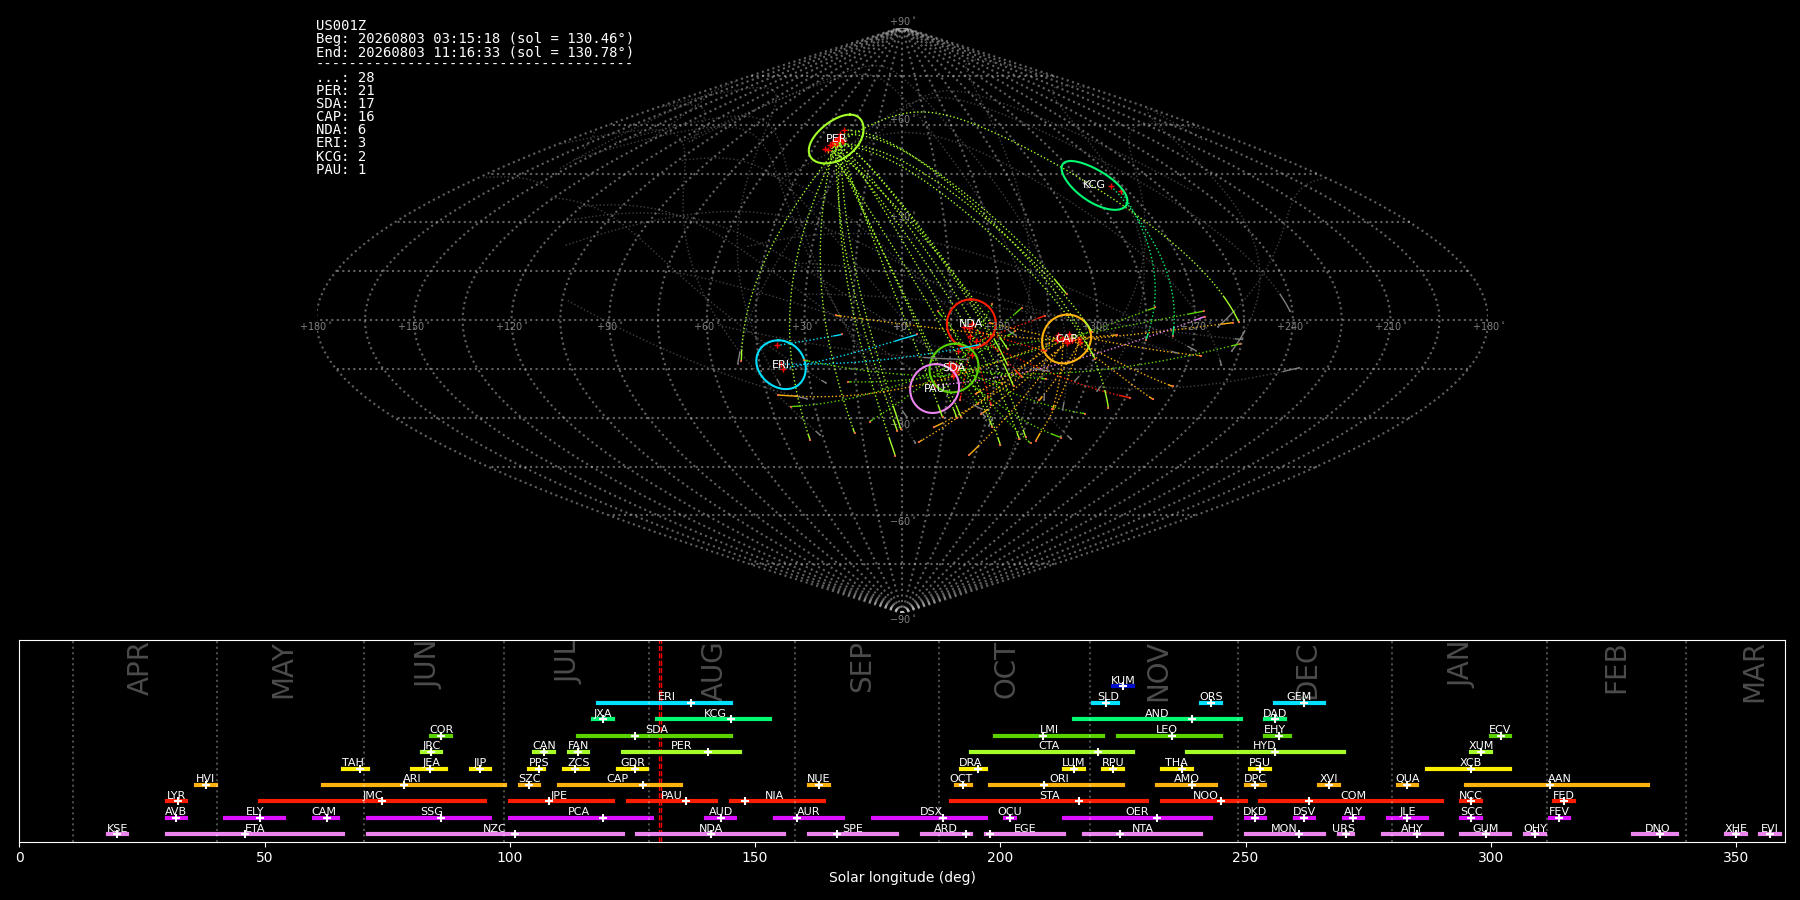
Task: Click the QUA shower bar near January
Action: 1407,785
